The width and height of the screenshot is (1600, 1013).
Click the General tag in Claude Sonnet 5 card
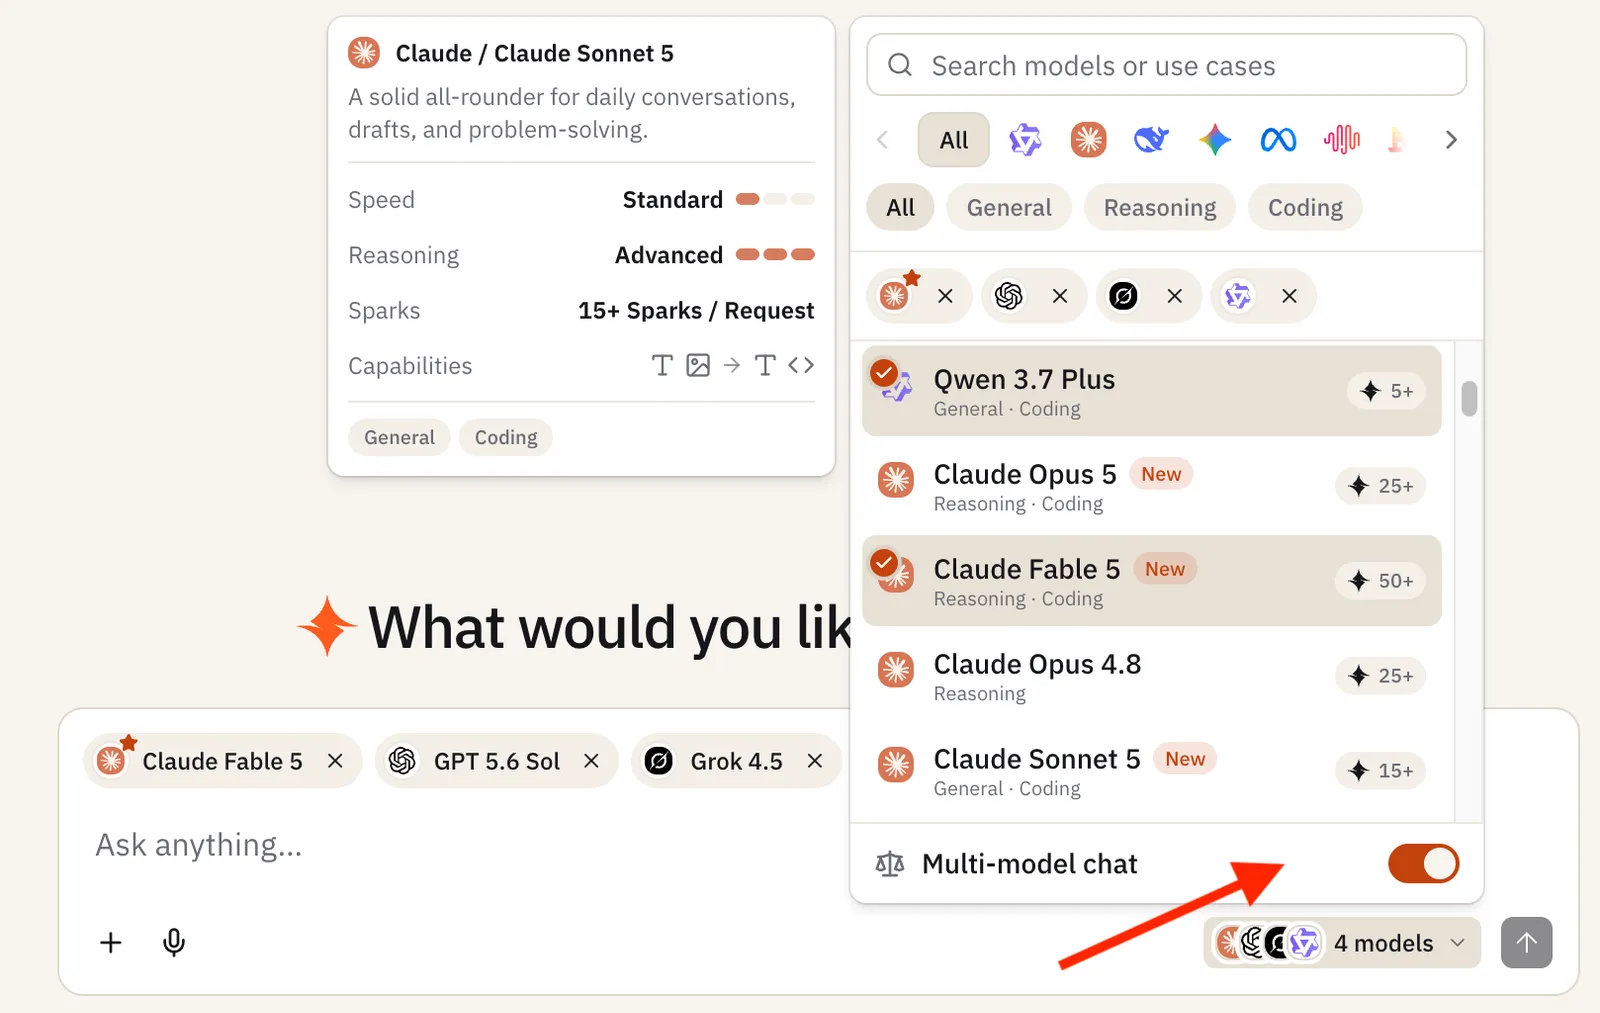coord(399,437)
